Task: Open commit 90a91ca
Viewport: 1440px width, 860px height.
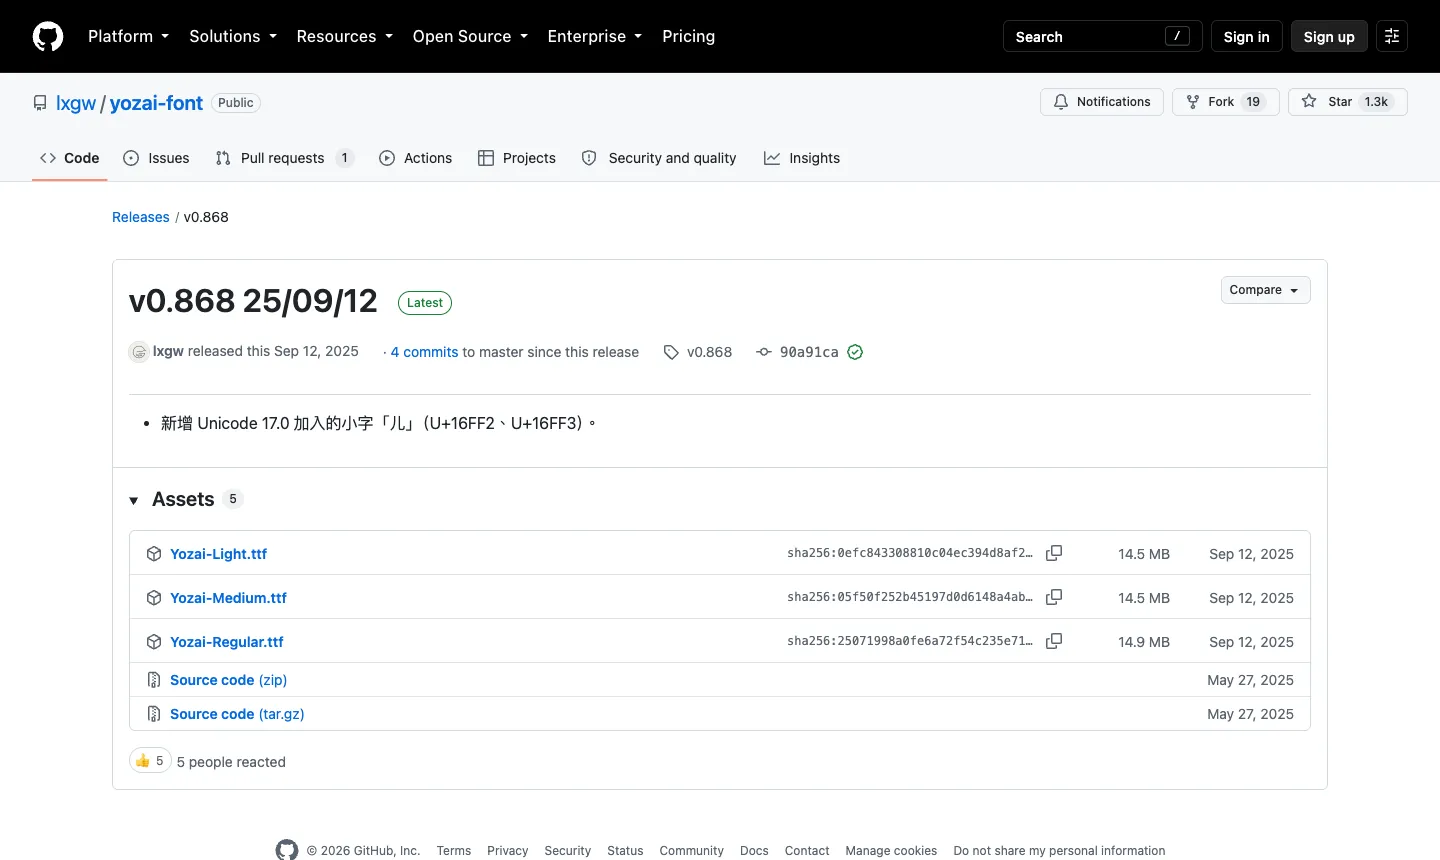Action: tap(809, 352)
